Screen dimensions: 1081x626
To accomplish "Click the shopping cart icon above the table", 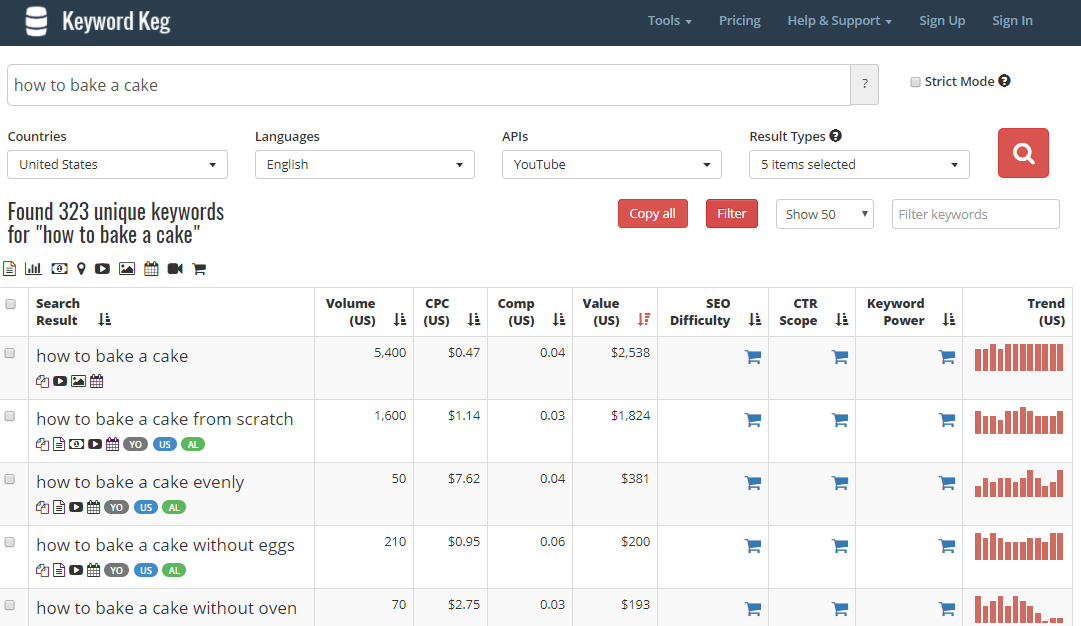I will click(x=199, y=268).
